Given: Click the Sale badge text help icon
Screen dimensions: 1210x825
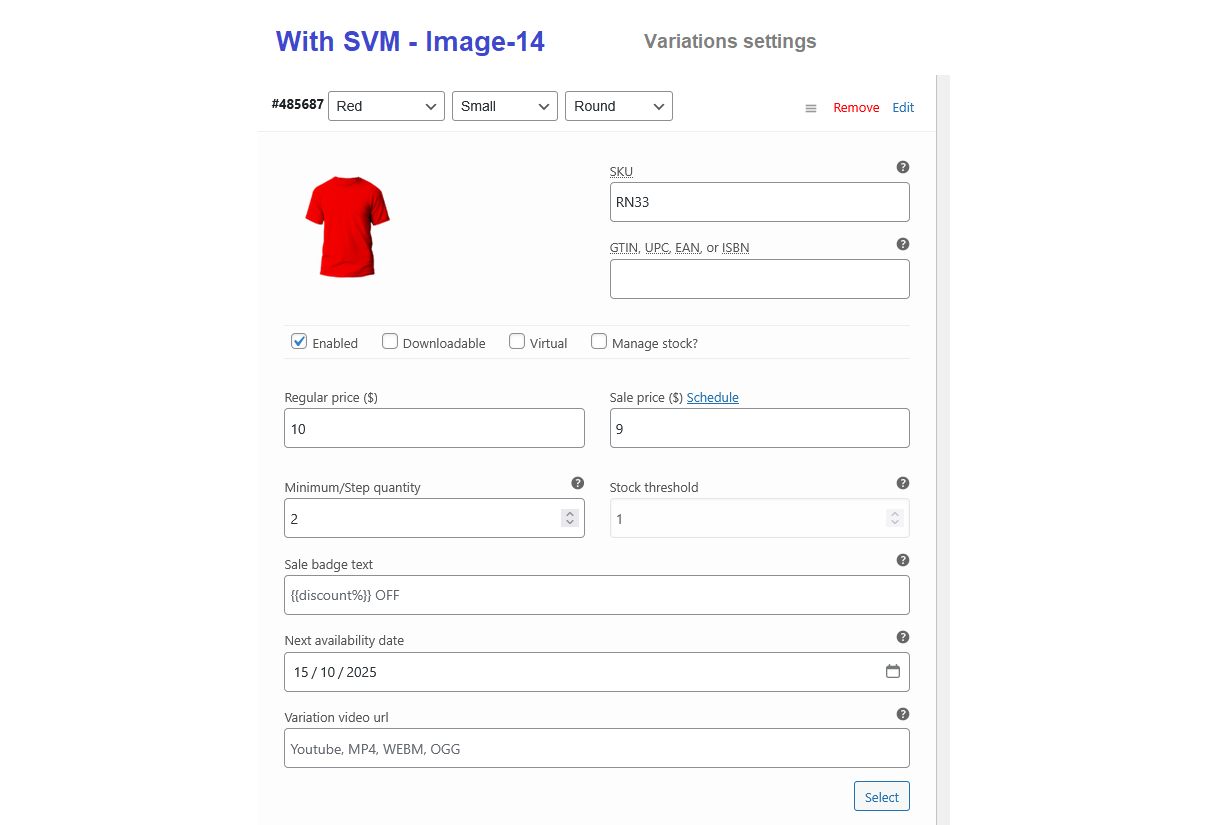Looking at the screenshot, I should [903, 560].
